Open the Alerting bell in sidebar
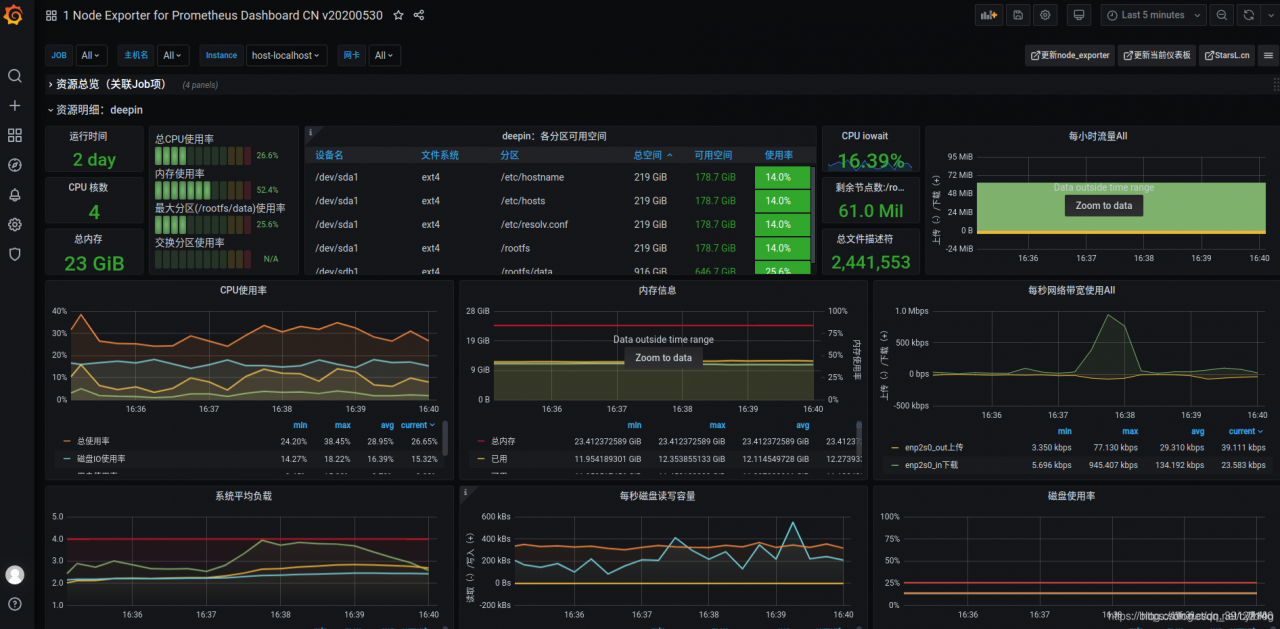The width and height of the screenshot is (1280, 629). pos(15,195)
